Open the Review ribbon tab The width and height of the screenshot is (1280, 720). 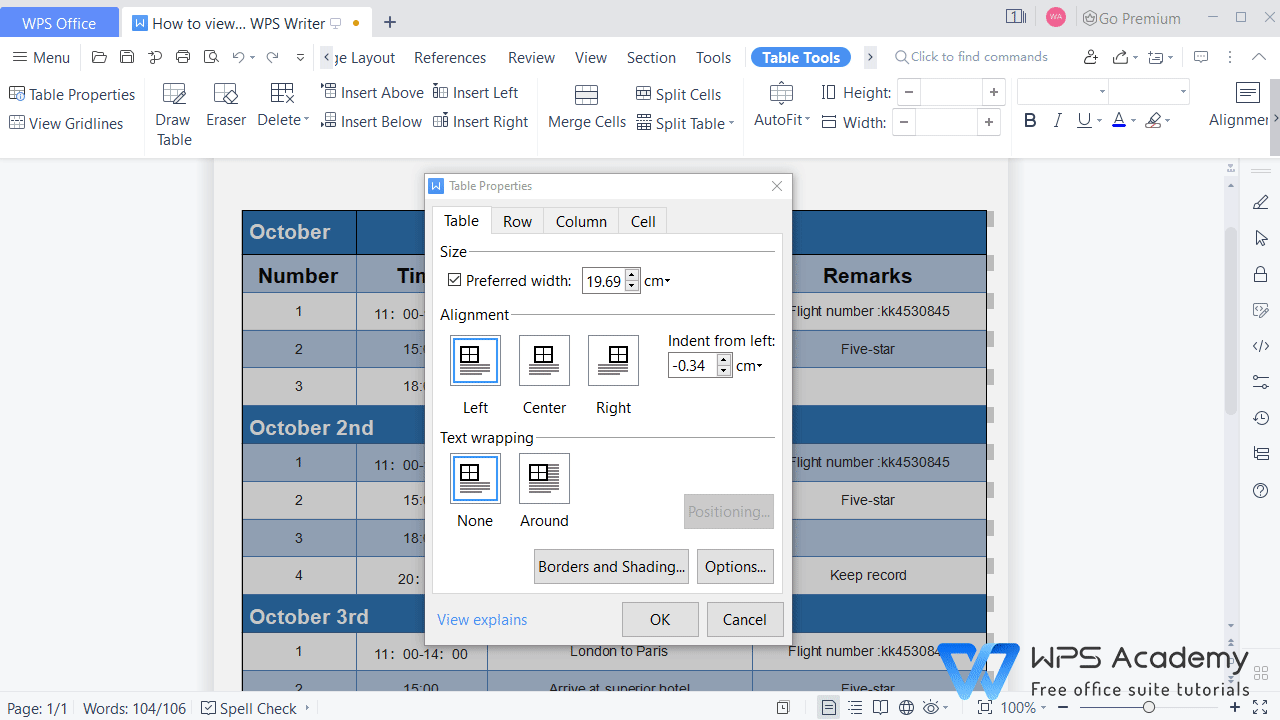[x=531, y=57]
